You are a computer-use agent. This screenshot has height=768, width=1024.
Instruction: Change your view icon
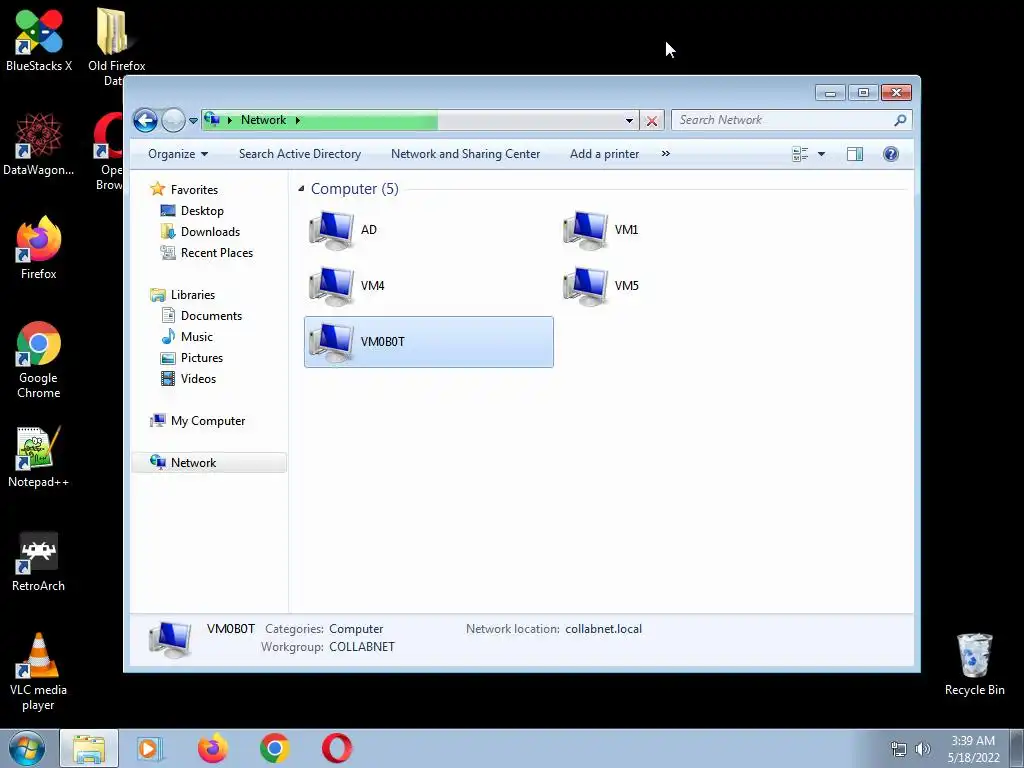coord(800,154)
